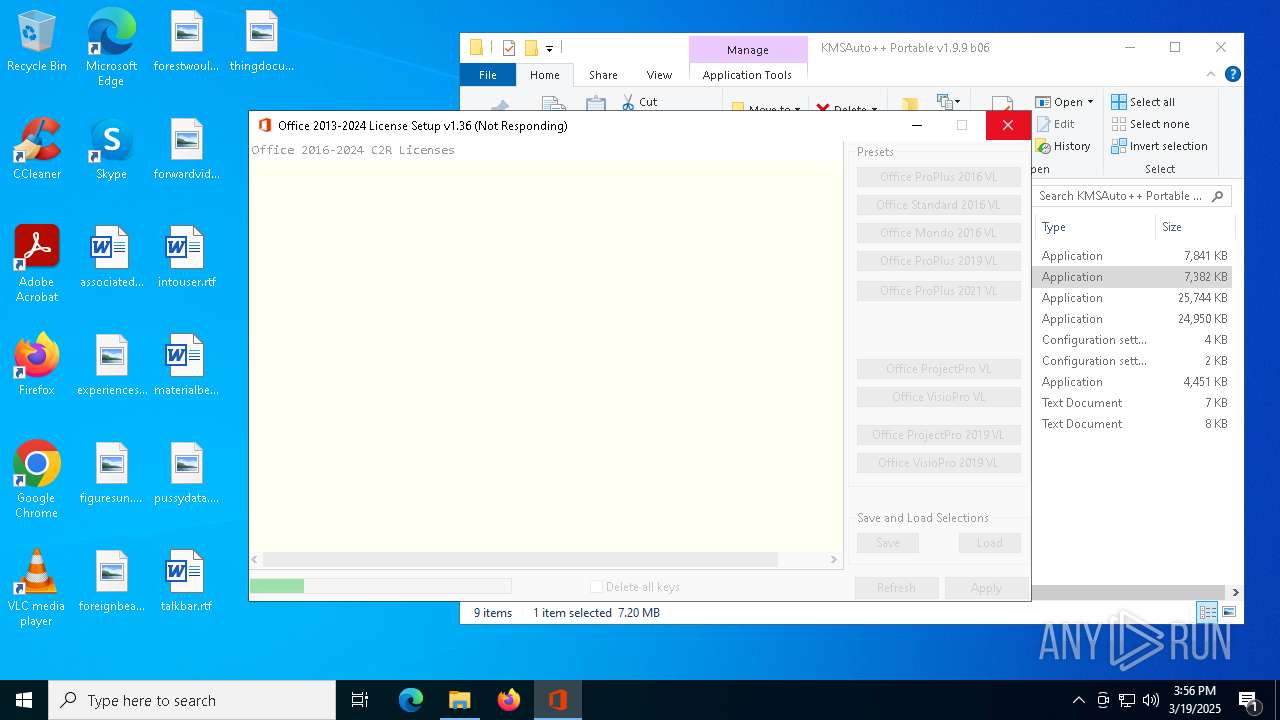The width and height of the screenshot is (1280, 720).
Task: Click the Manage contextual tab header
Action: click(748, 50)
